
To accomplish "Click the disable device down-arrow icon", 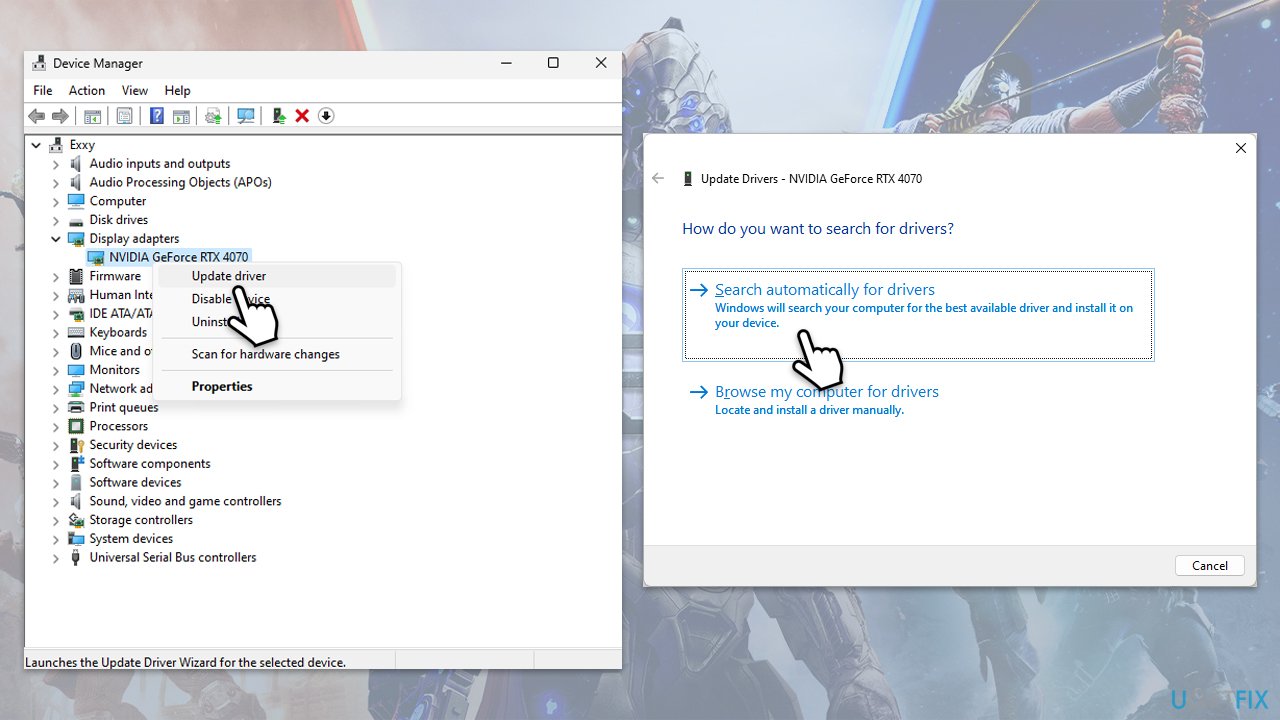I will tap(326, 116).
